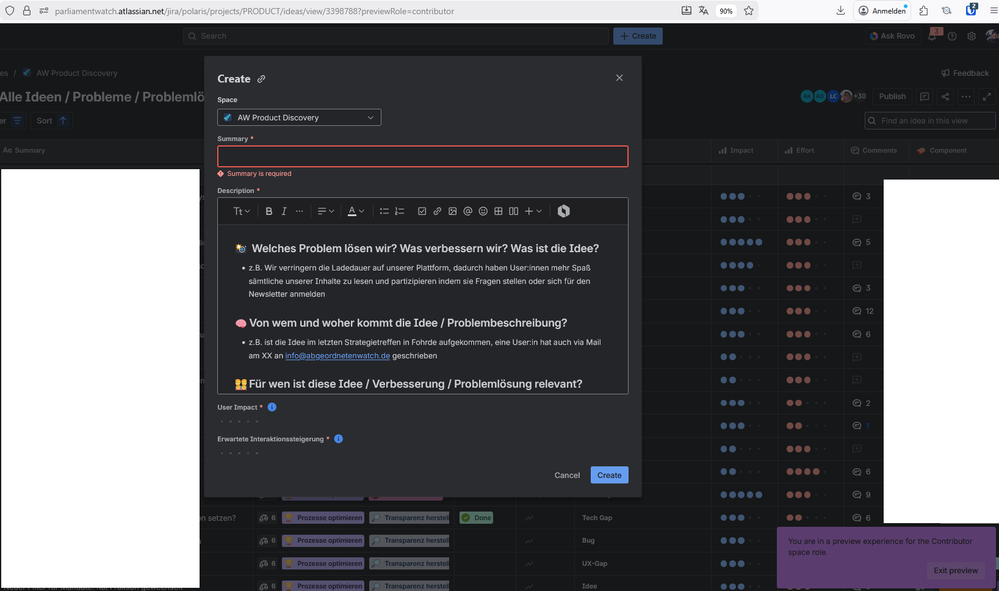Click the Summary column header

click(24, 151)
